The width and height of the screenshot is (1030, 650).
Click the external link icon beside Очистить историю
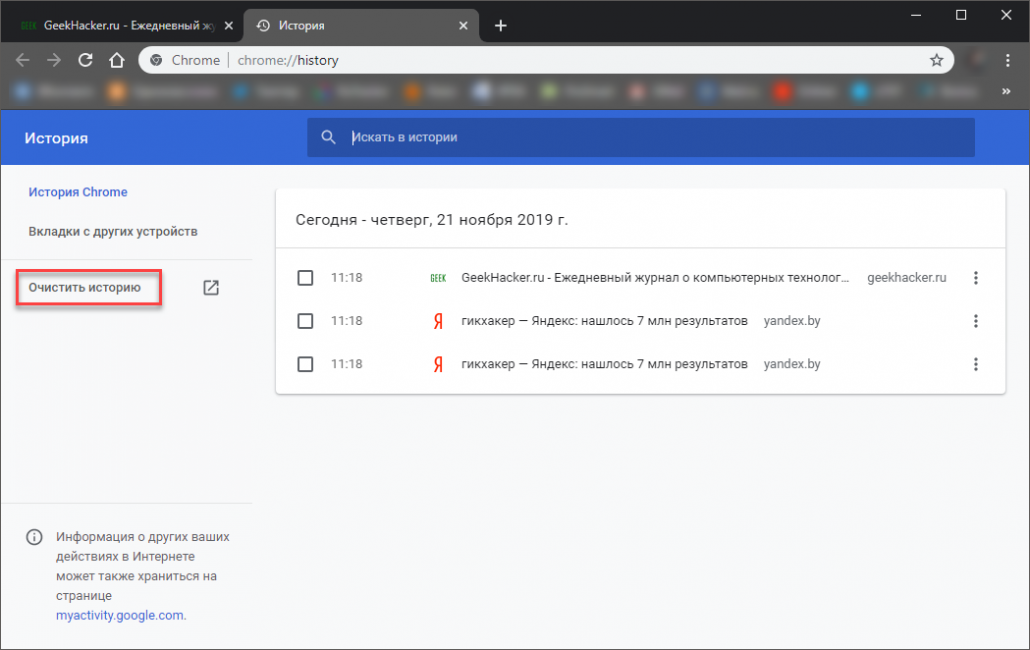(211, 288)
